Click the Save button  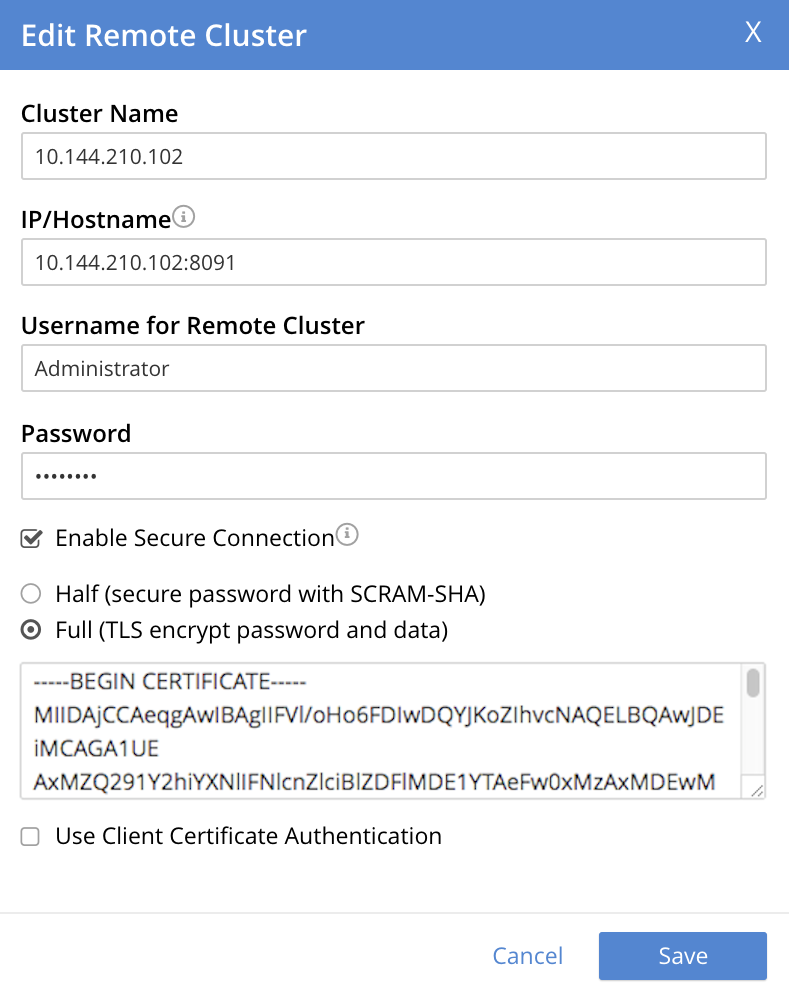[682, 956]
